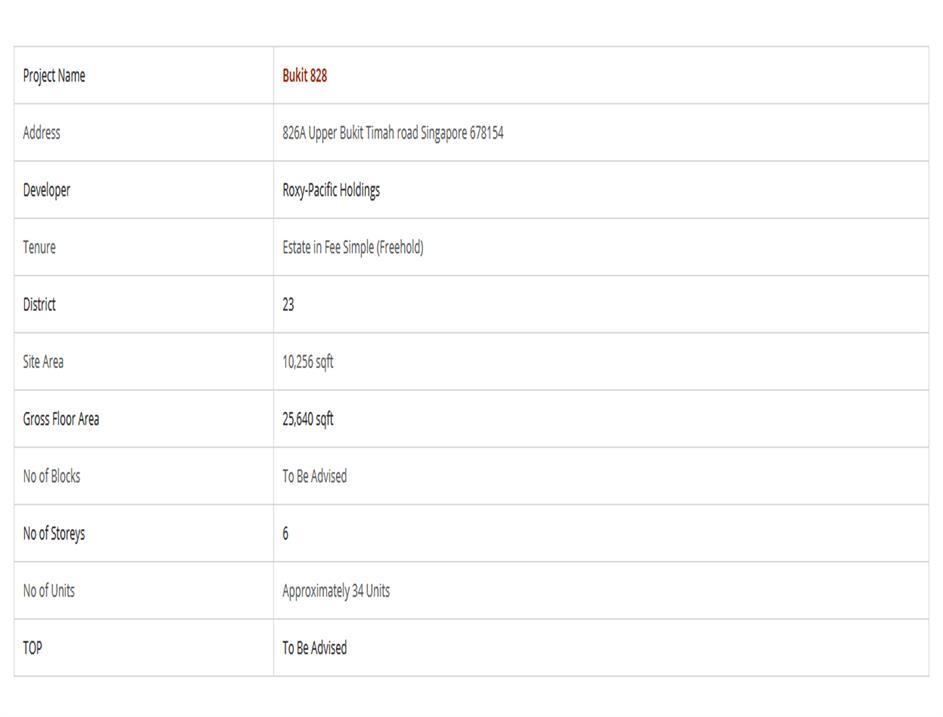Select the 826A Upper Bukit Timah address text
The width and height of the screenshot is (943, 717).
(392, 133)
